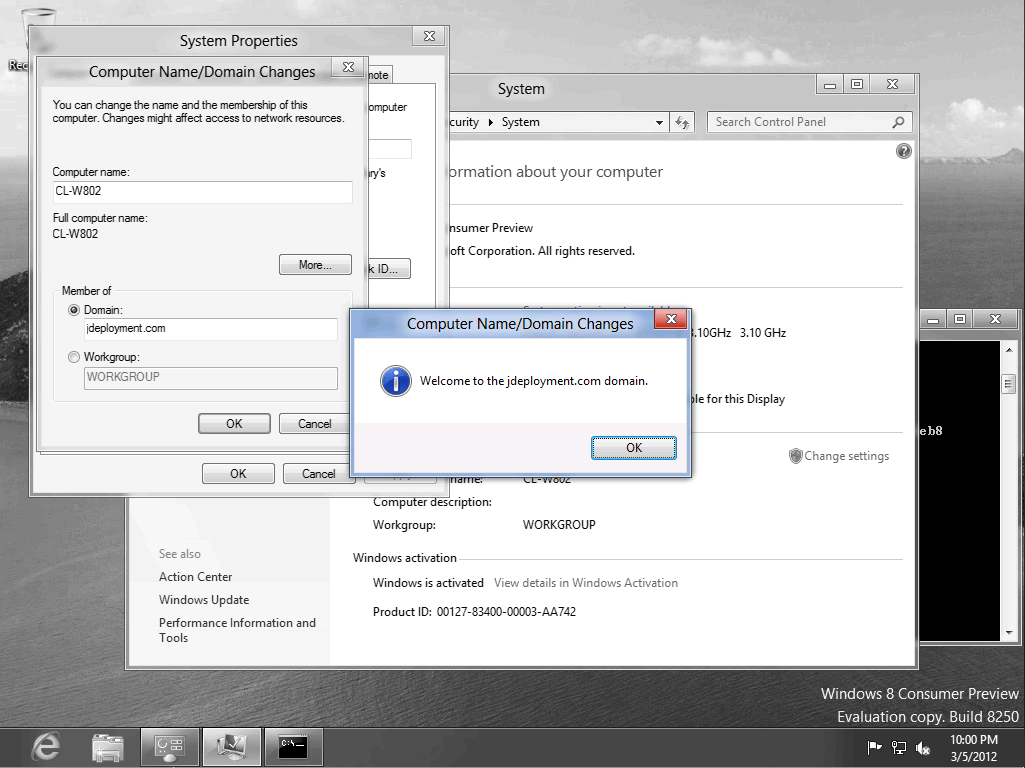This screenshot has height=768, width=1025.
Task: Close the System Properties window
Action: click(x=429, y=36)
